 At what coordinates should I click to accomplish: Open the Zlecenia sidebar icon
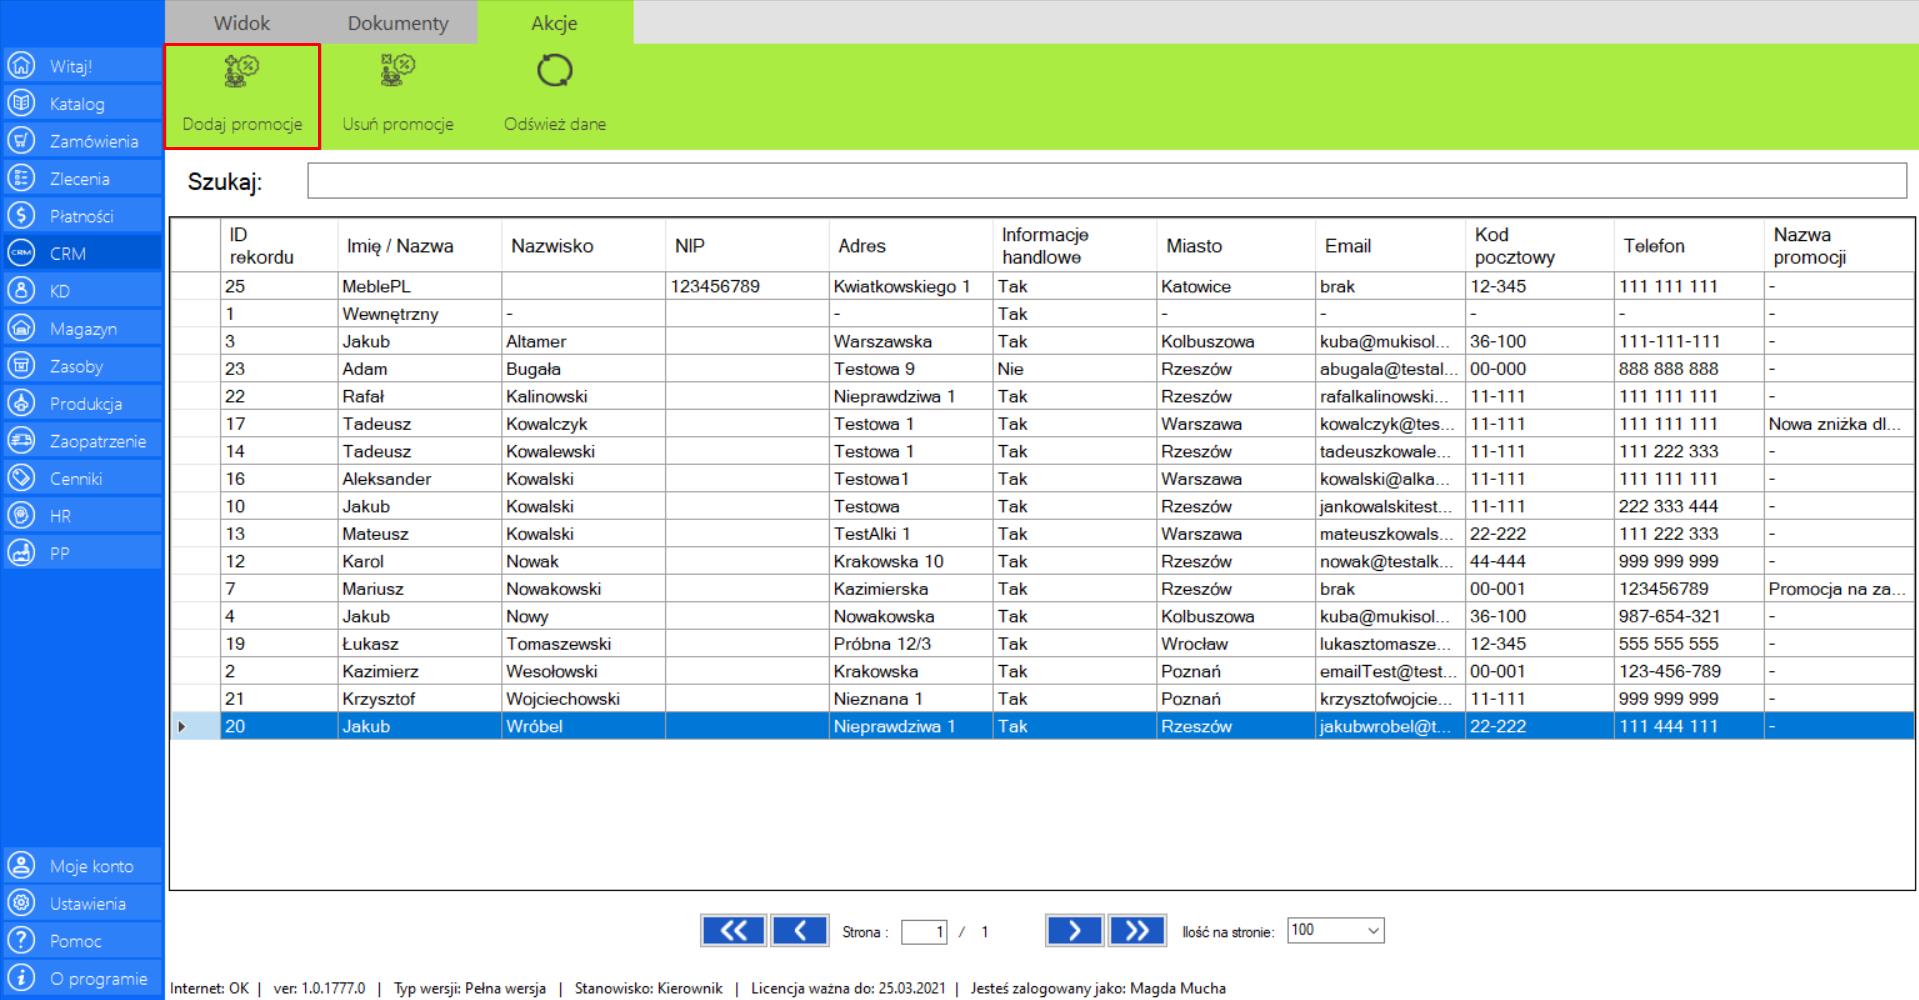pyautogui.click(x=21, y=178)
